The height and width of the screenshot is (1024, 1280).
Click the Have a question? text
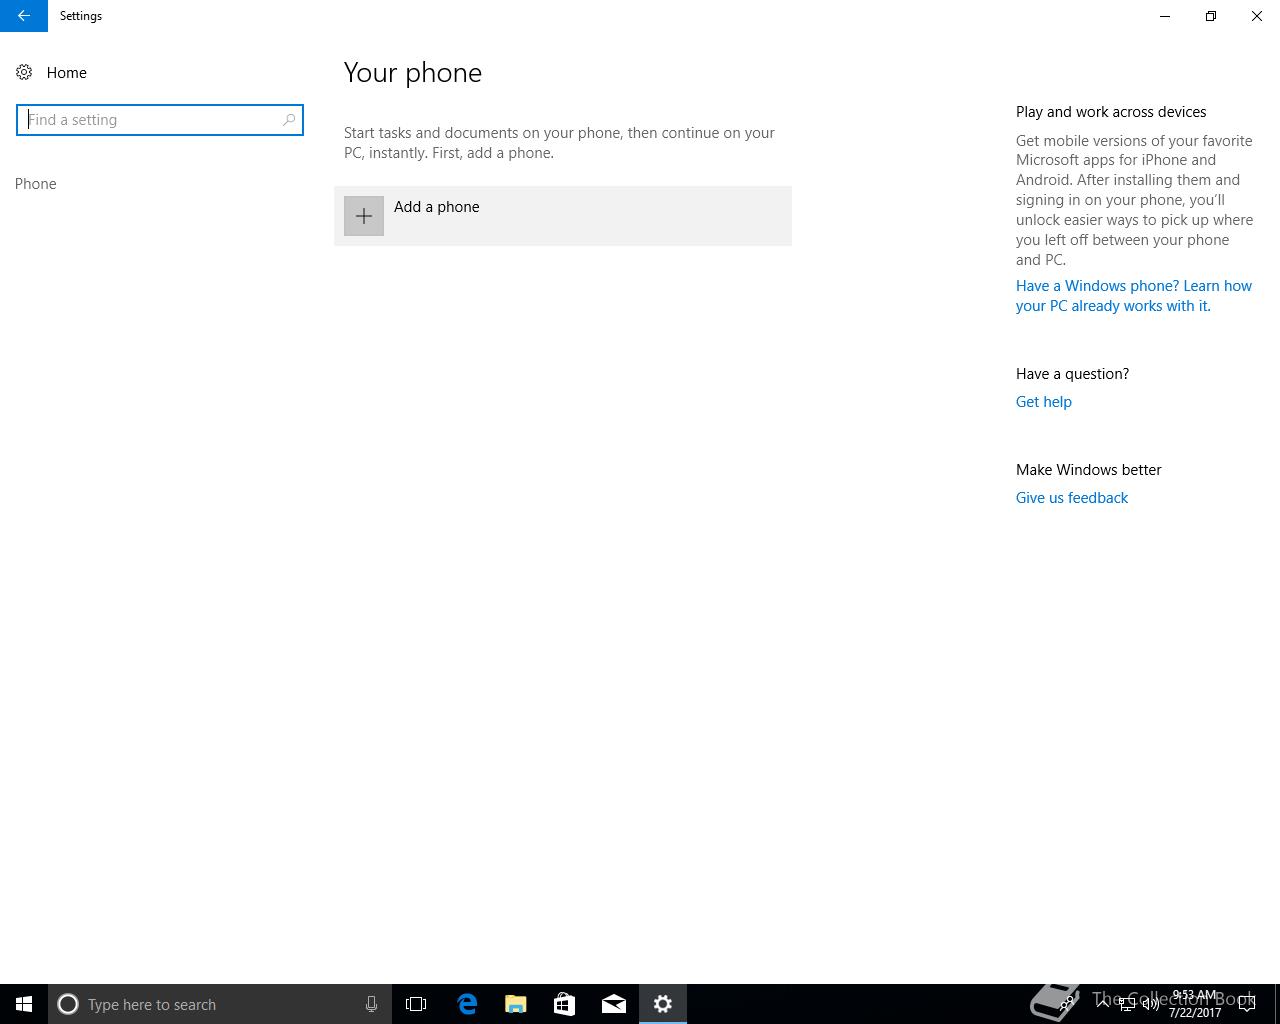pos(1072,374)
